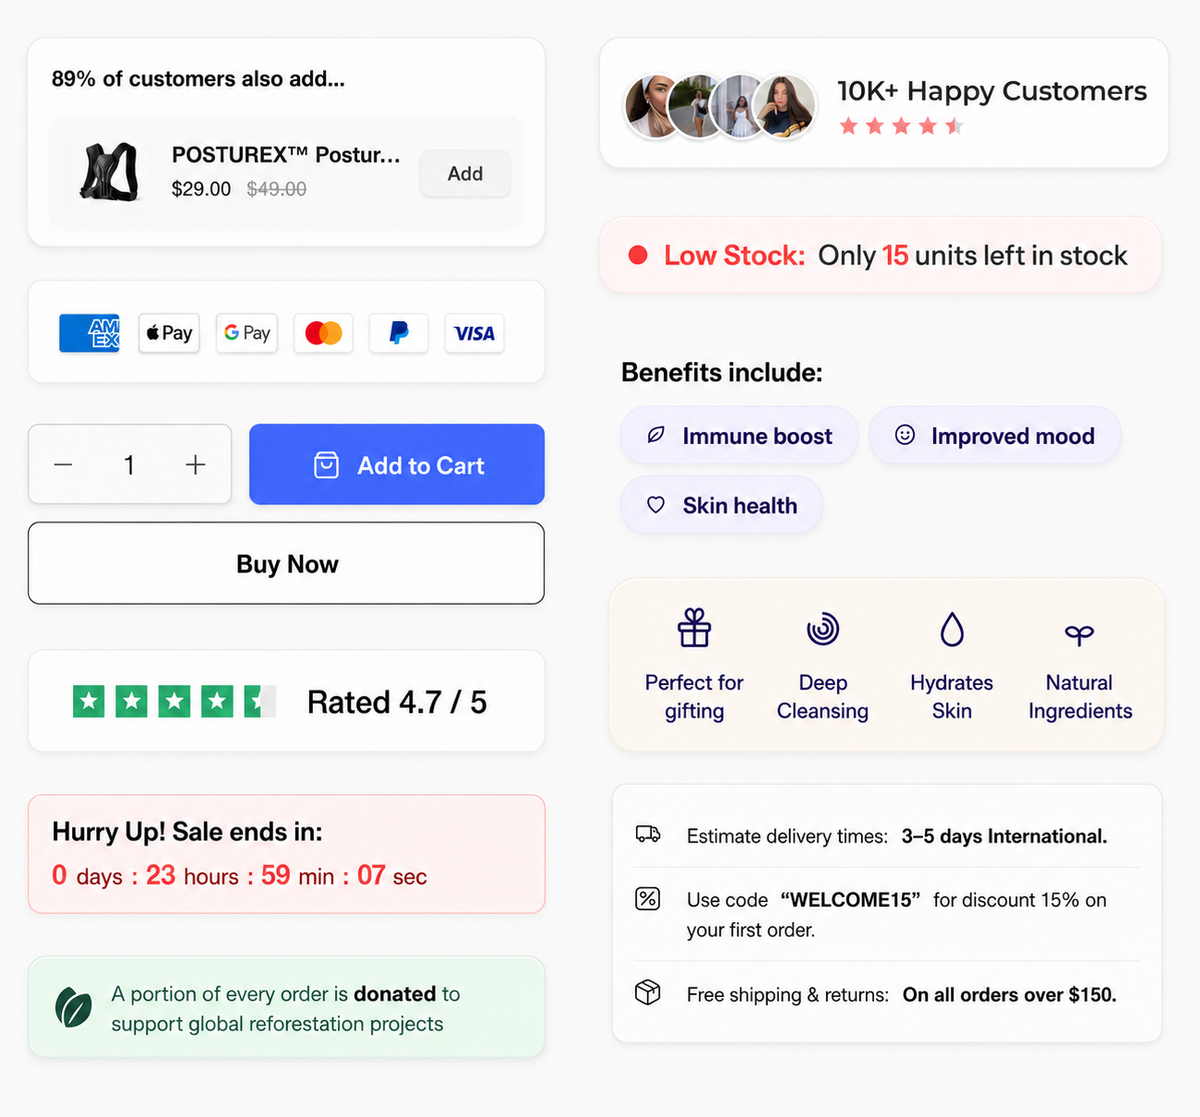Click the POSTUREX product thumbnail image

pos(109,172)
